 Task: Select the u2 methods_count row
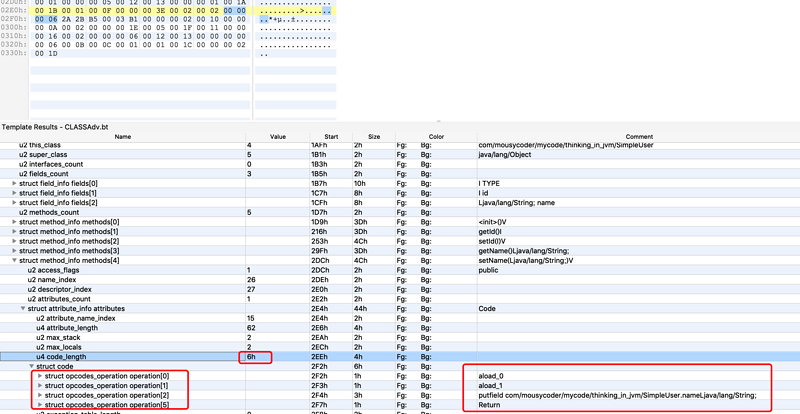pos(400,212)
